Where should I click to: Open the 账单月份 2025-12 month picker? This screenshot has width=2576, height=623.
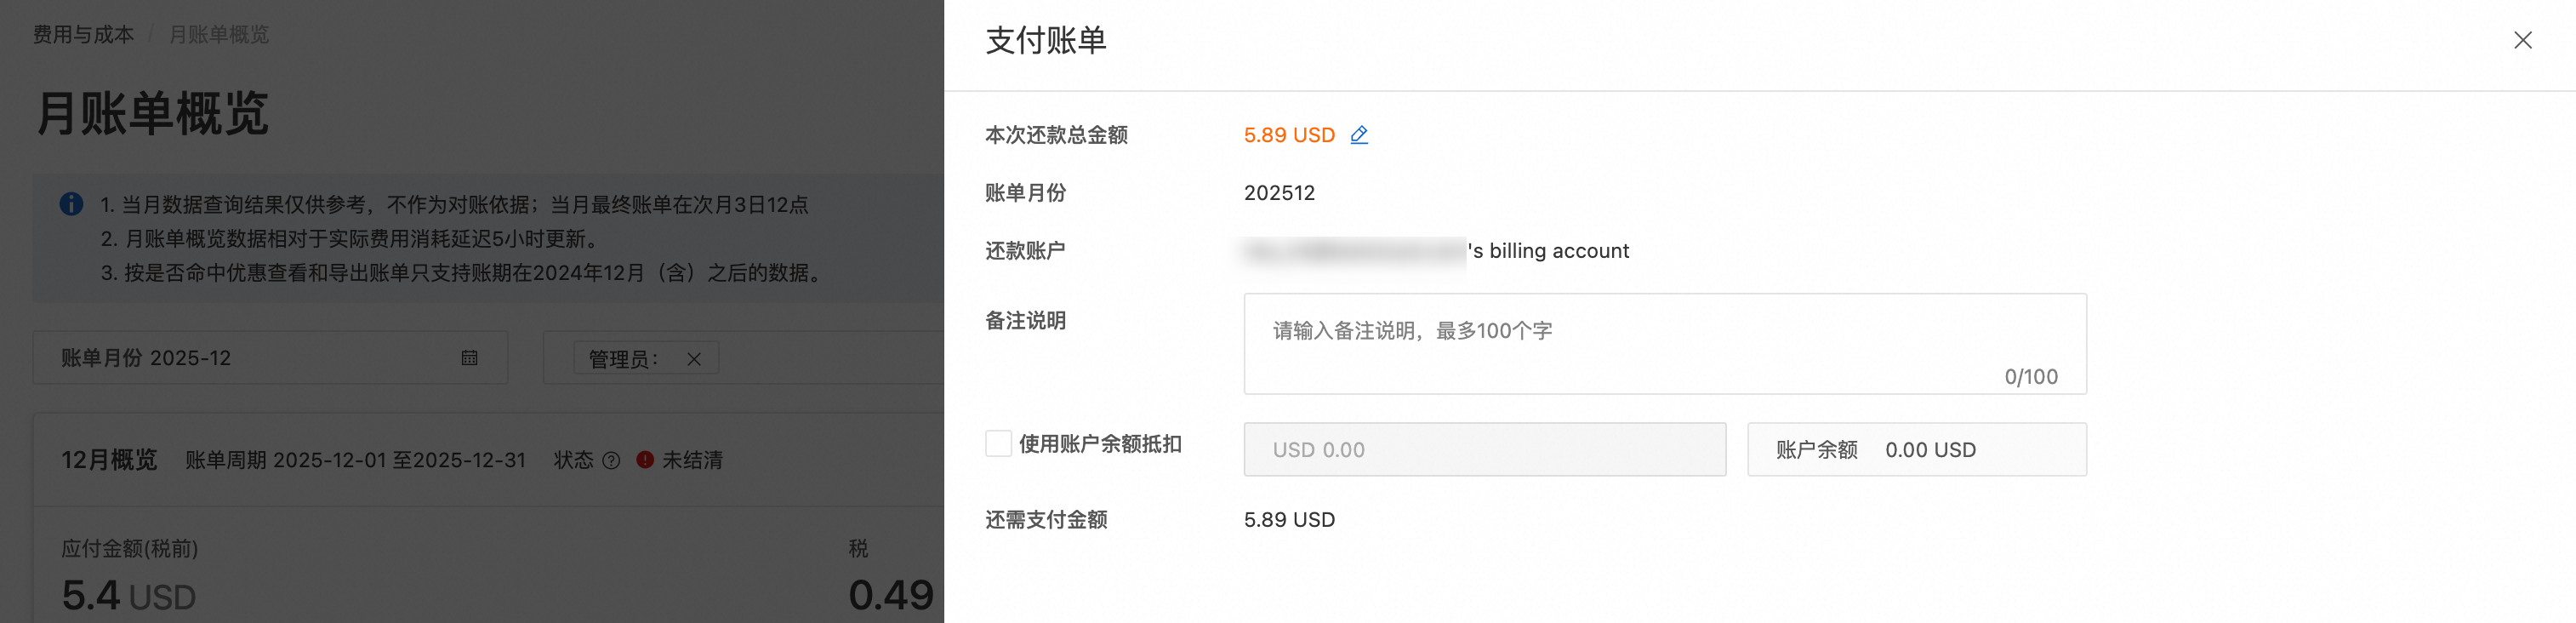coord(250,358)
